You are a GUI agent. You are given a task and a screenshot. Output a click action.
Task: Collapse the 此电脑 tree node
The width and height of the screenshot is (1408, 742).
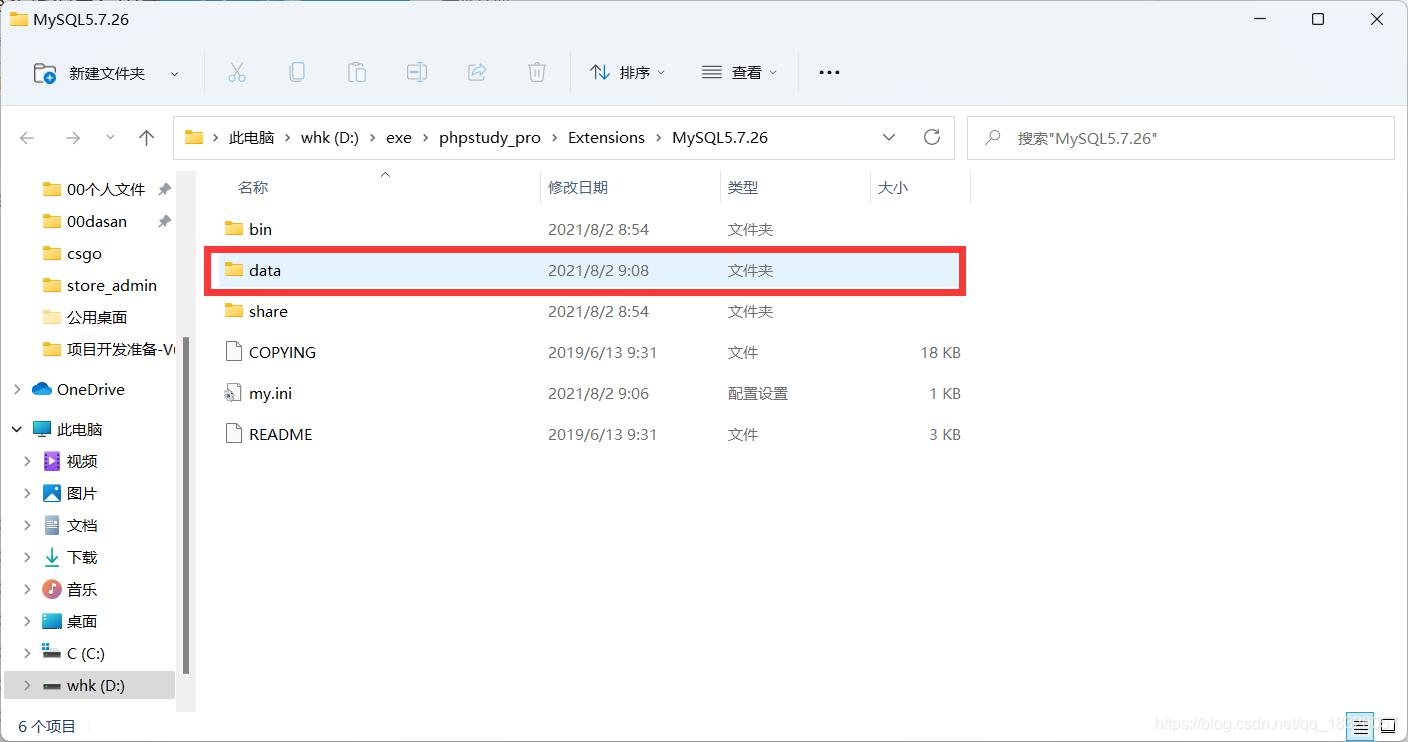tap(17, 429)
